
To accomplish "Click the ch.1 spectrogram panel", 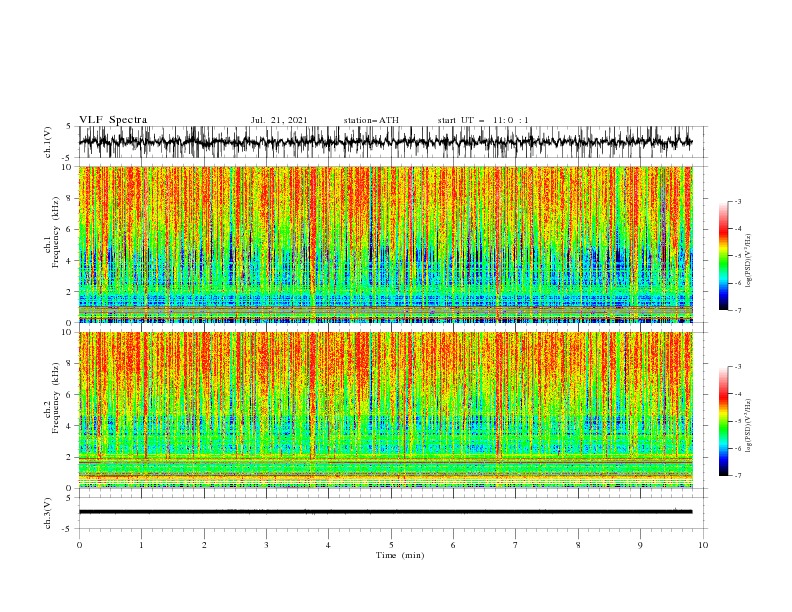I will [x=386, y=244].
